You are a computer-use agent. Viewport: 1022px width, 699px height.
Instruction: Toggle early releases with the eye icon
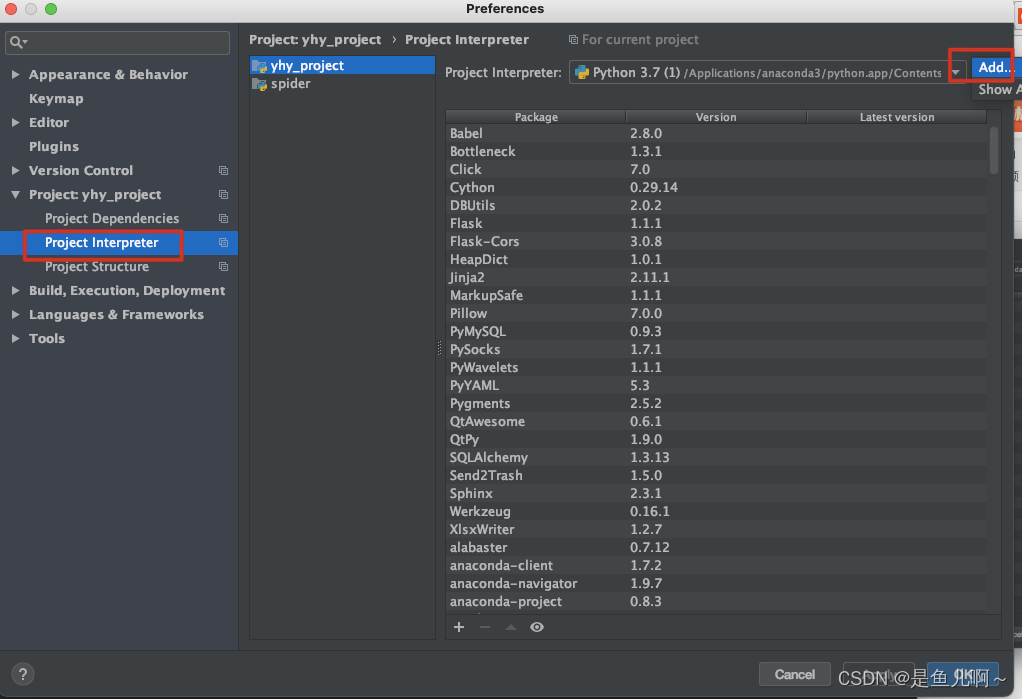tap(536, 627)
